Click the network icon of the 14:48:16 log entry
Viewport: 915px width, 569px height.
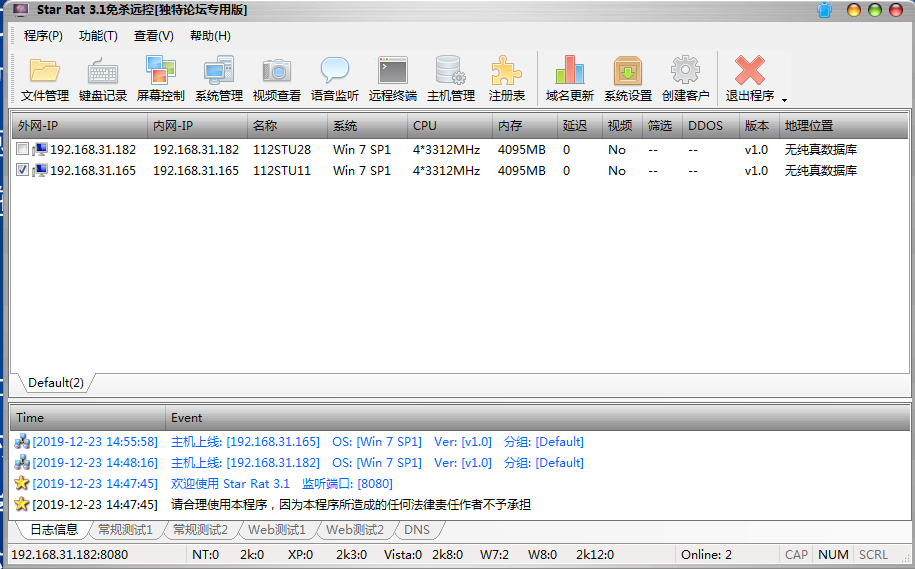click(x=22, y=463)
